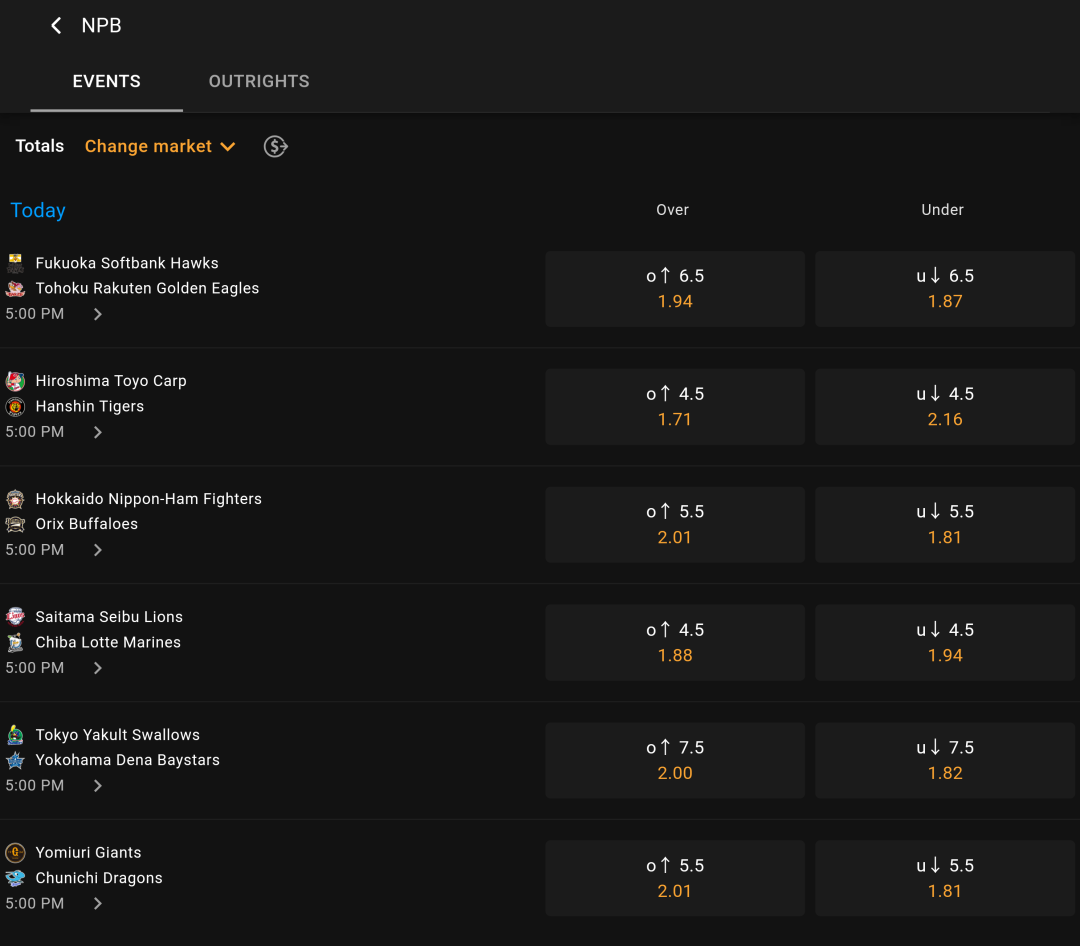Image resolution: width=1080 pixels, height=946 pixels.
Task: Open Orix Buffaloes team name
Action: tap(87, 524)
